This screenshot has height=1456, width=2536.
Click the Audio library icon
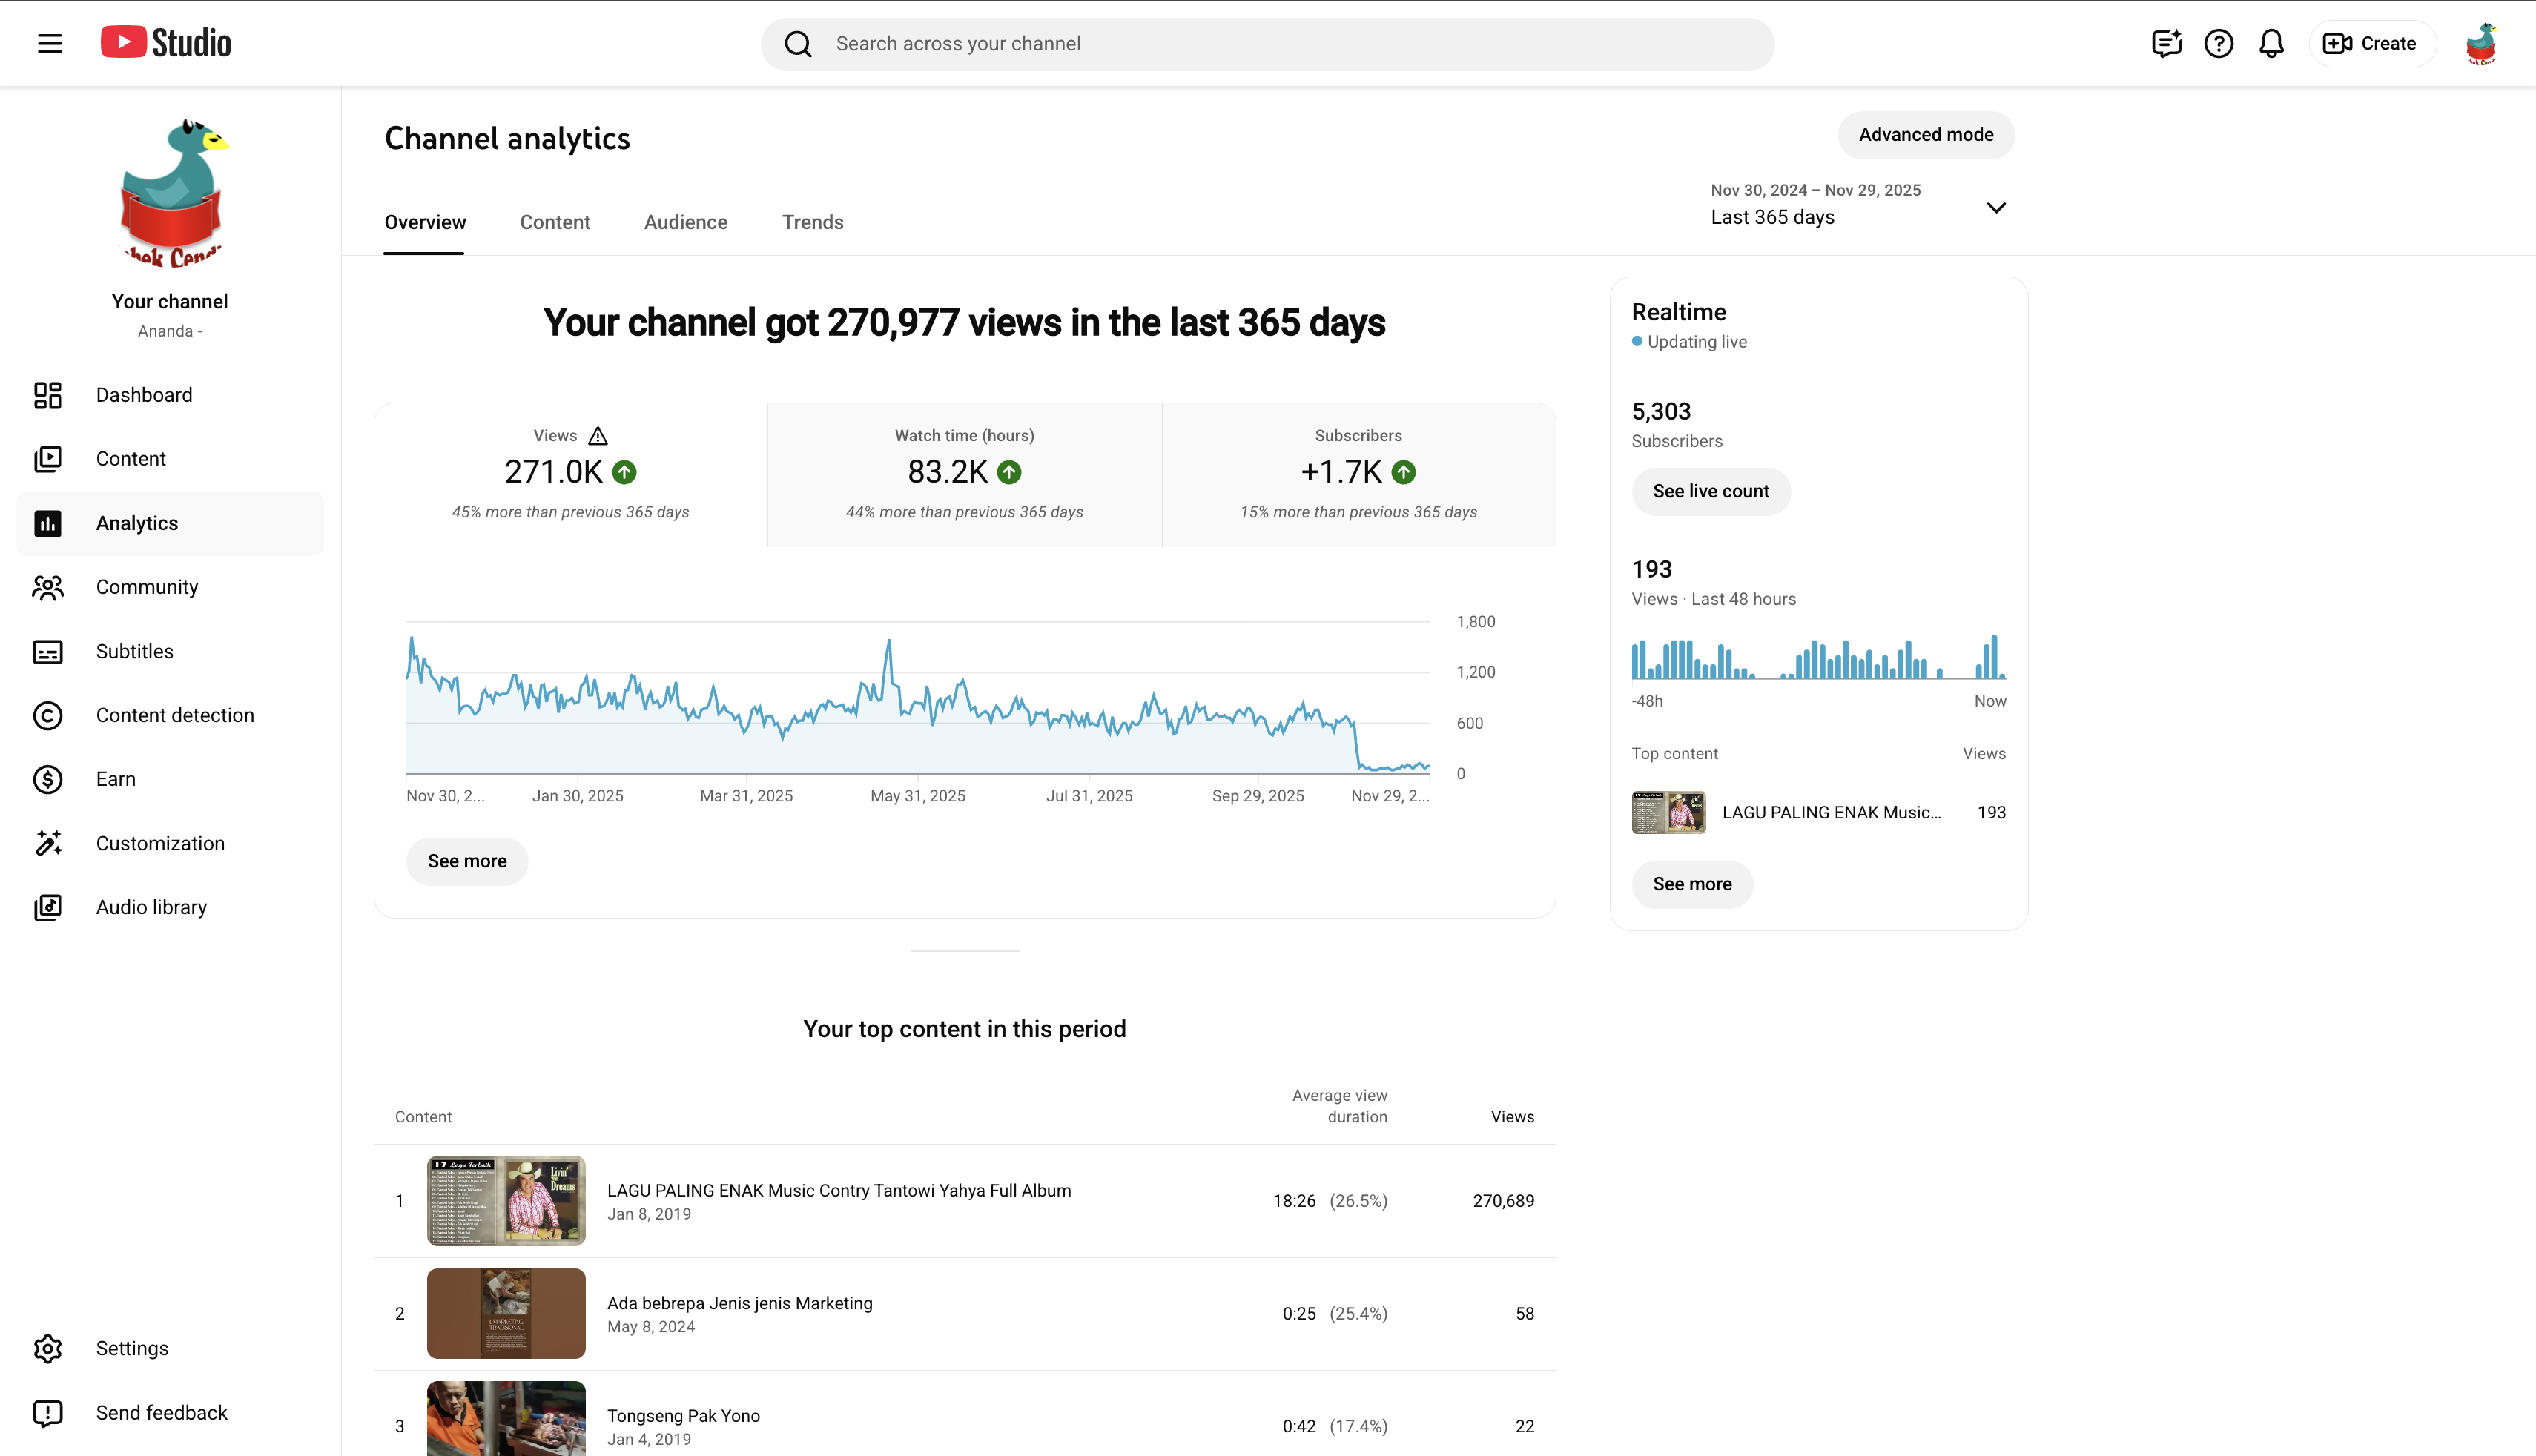tap(48, 907)
